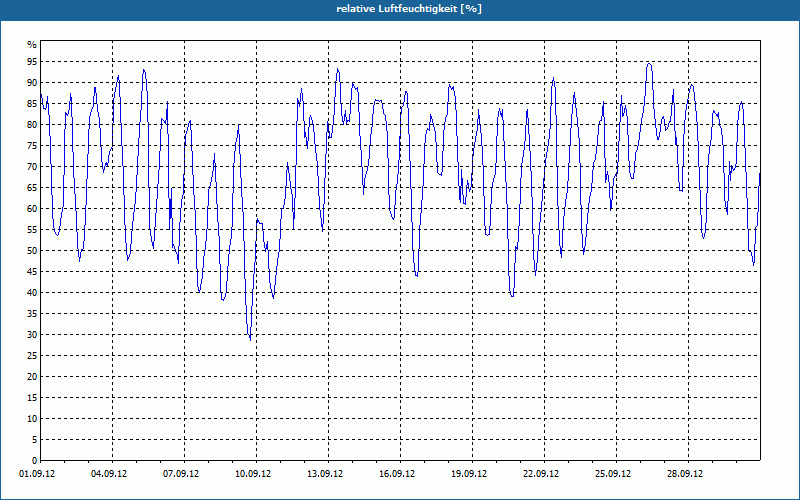Click the y-axis label '25'
This screenshot has width=800, height=500.
[32, 356]
